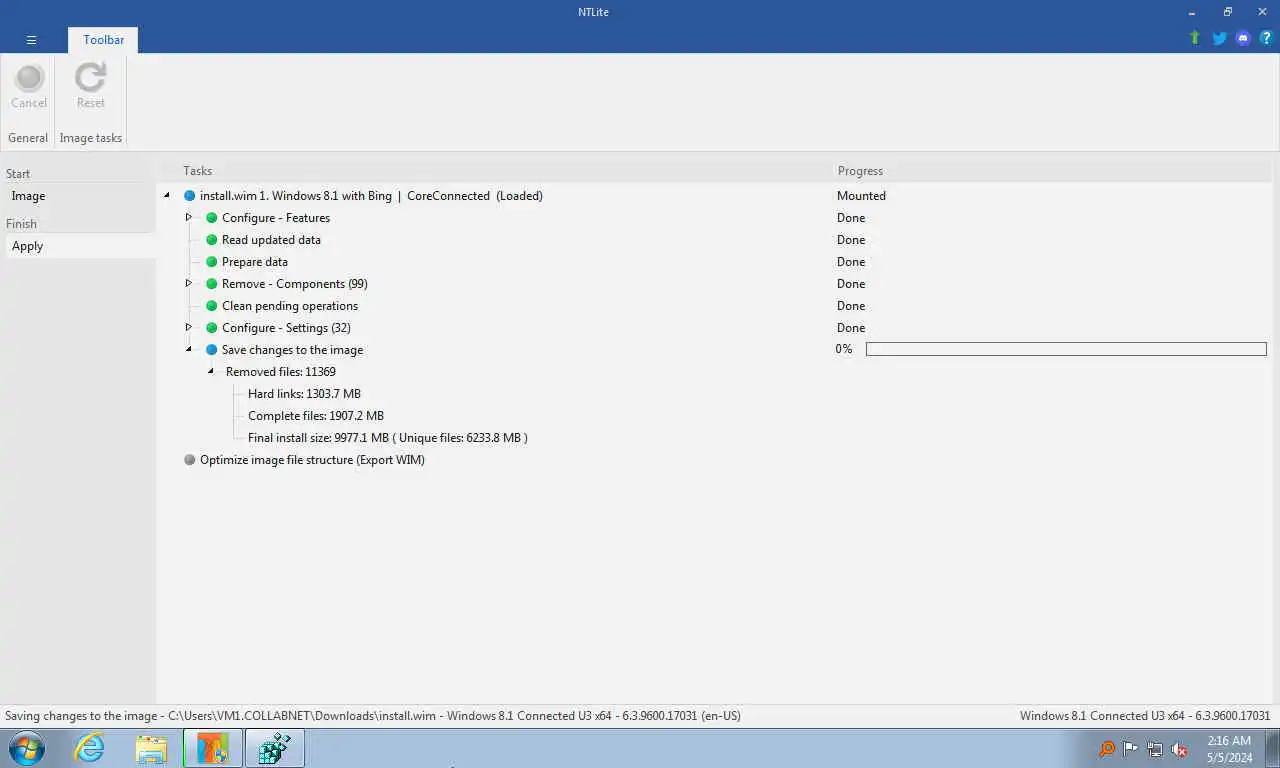Image resolution: width=1280 pixels, height=768 pixels.
Task: Click the muted volume tray icon
Action: pos(1179,749)
